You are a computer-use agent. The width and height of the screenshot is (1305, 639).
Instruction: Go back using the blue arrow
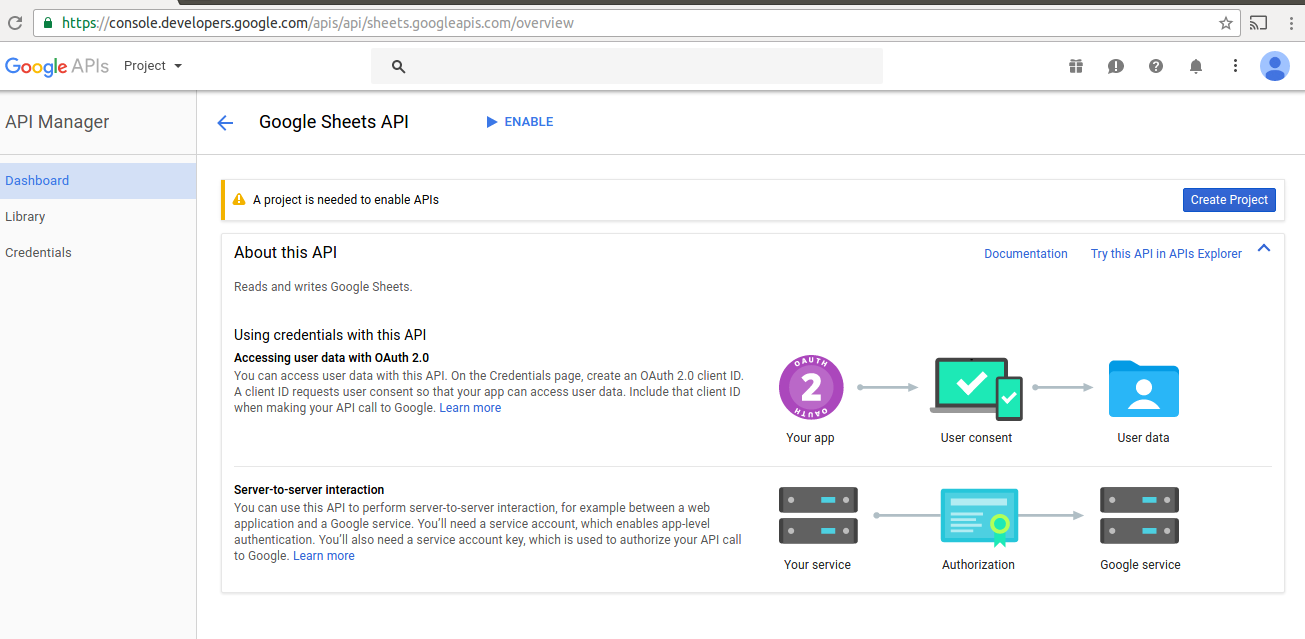pyautogui.click(x=225, y=123)
